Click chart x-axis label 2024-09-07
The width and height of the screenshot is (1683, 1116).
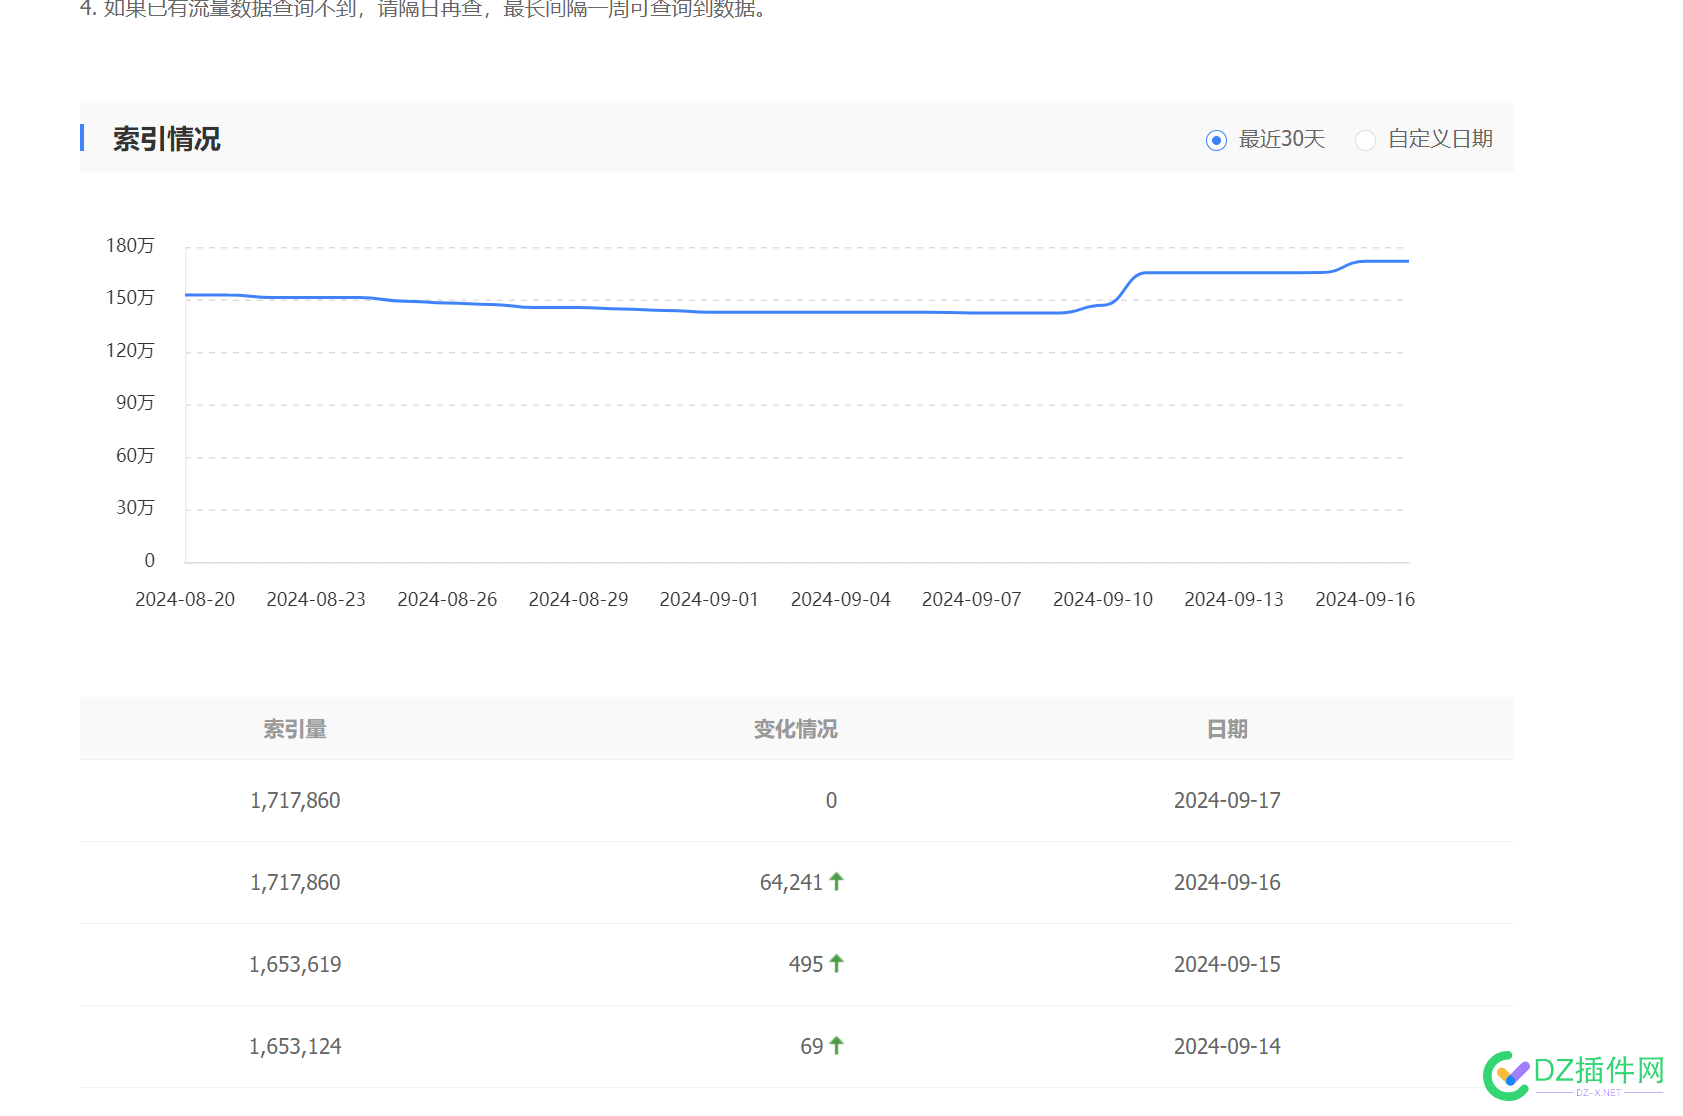click(x=972, y=599)
